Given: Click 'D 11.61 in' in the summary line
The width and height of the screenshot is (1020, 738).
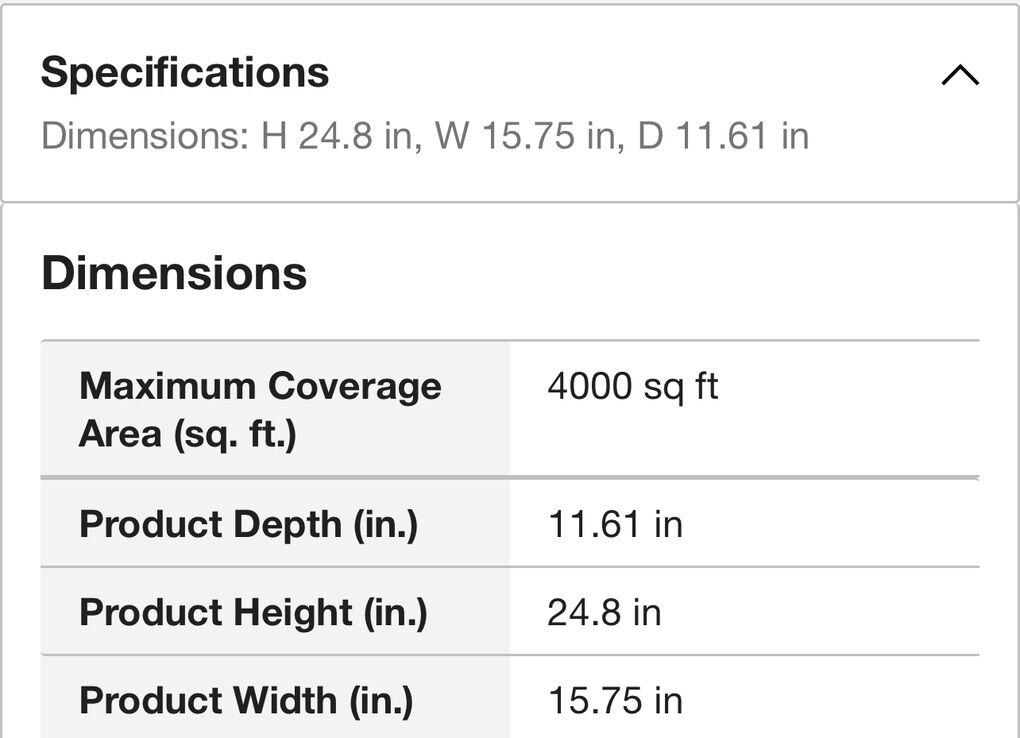Looking at the screenshot, I should coord(723,136).
